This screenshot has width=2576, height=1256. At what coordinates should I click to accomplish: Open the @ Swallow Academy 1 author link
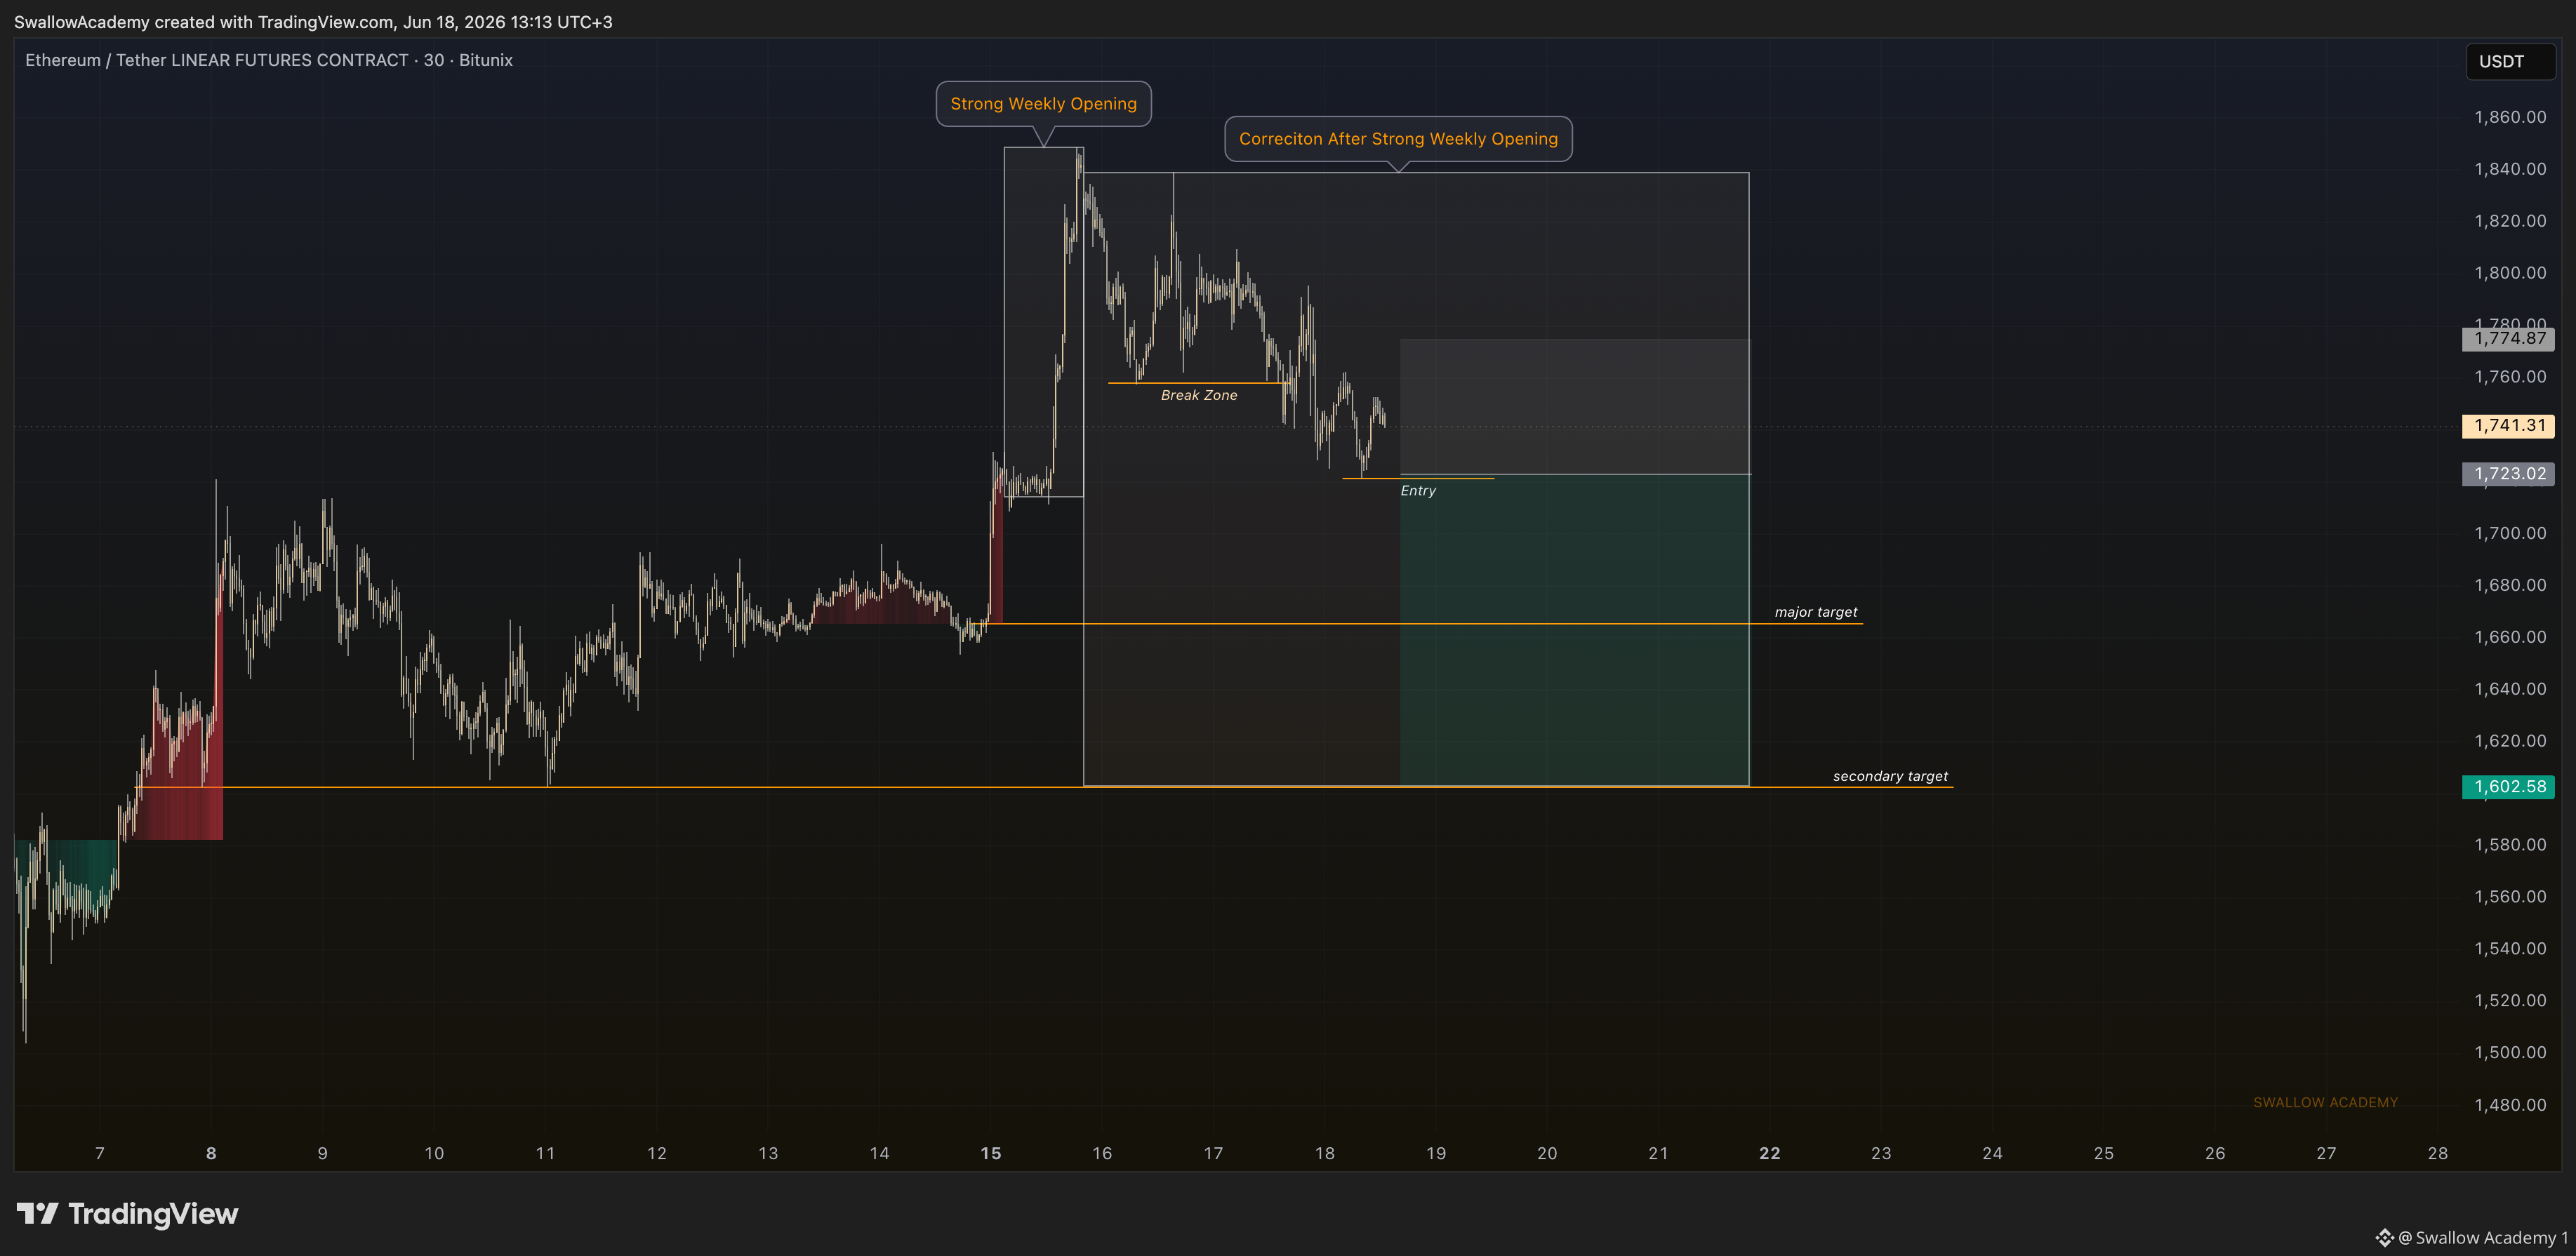[2471, 1238]
